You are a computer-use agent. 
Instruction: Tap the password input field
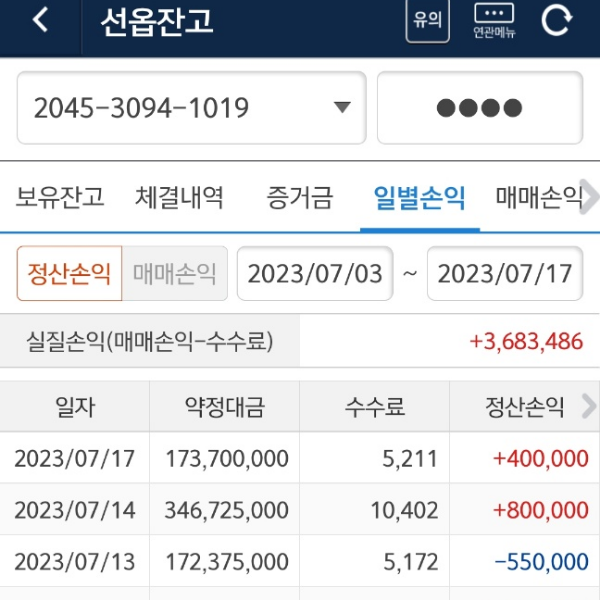tap(479, 108)
